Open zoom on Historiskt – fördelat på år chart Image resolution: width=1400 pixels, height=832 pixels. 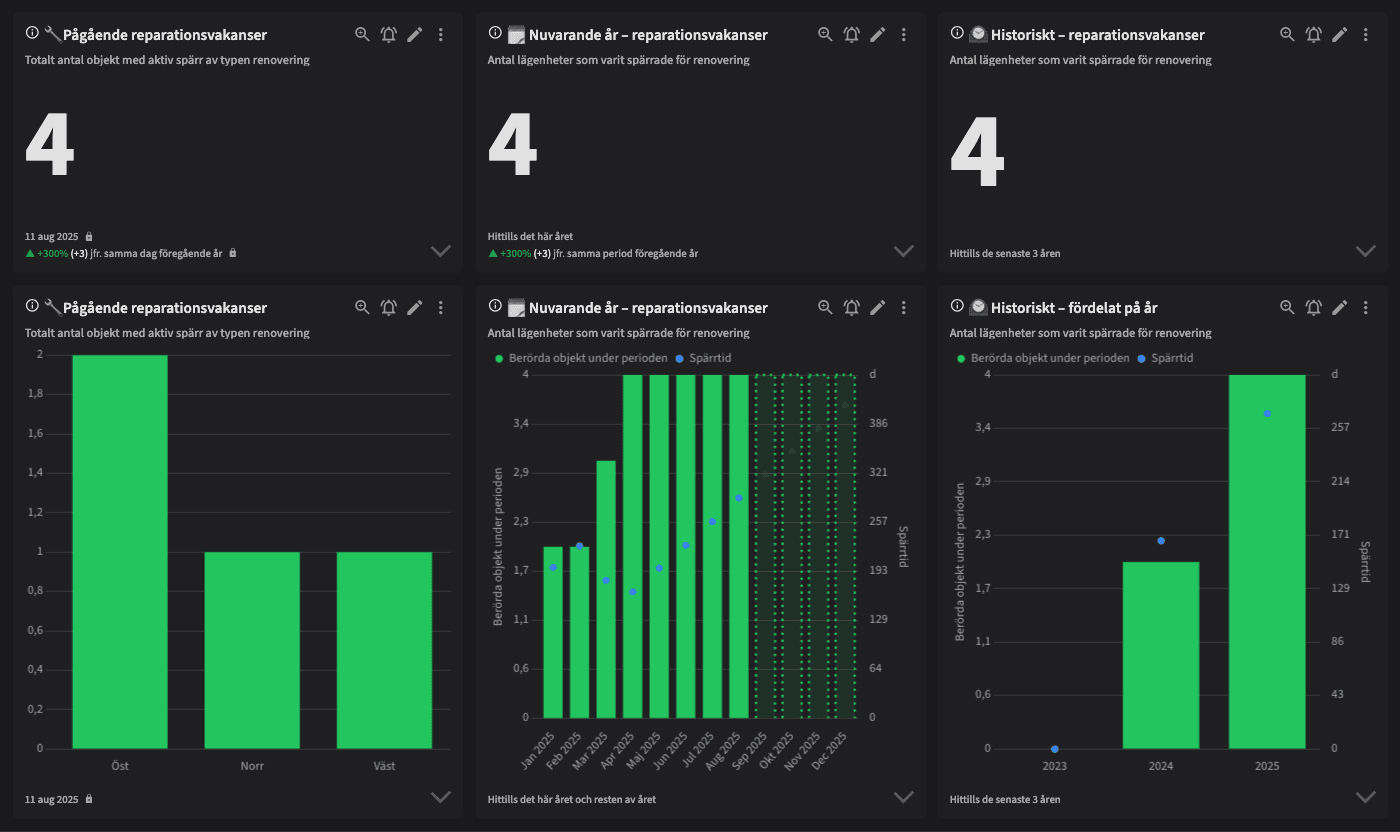tap(1287, 307)
